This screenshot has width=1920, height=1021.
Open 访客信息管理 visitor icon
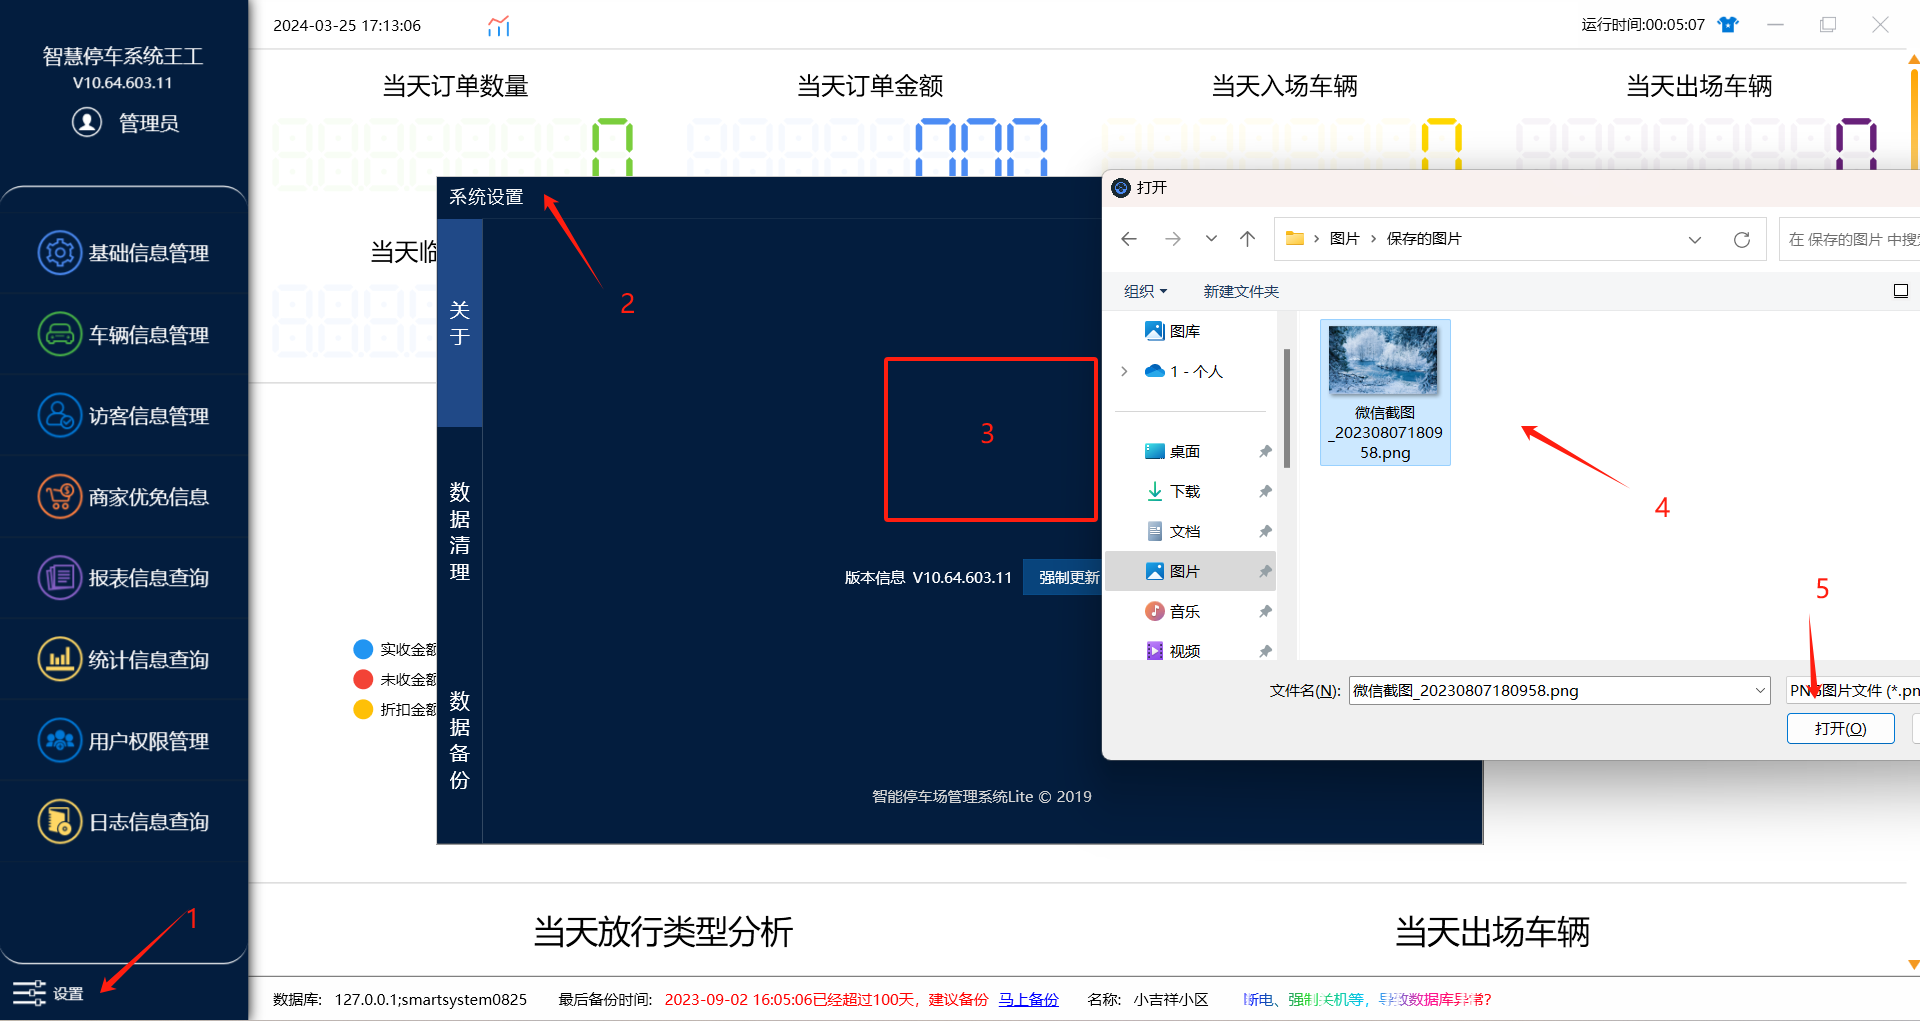click(60, 416)
